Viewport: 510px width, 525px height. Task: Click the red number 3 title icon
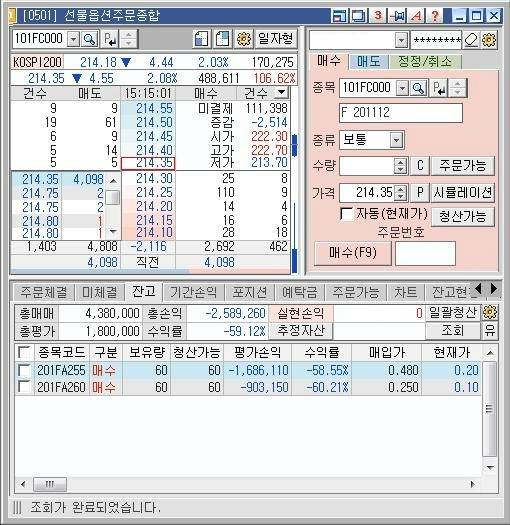pyautogui.click(x=378, y=15)
